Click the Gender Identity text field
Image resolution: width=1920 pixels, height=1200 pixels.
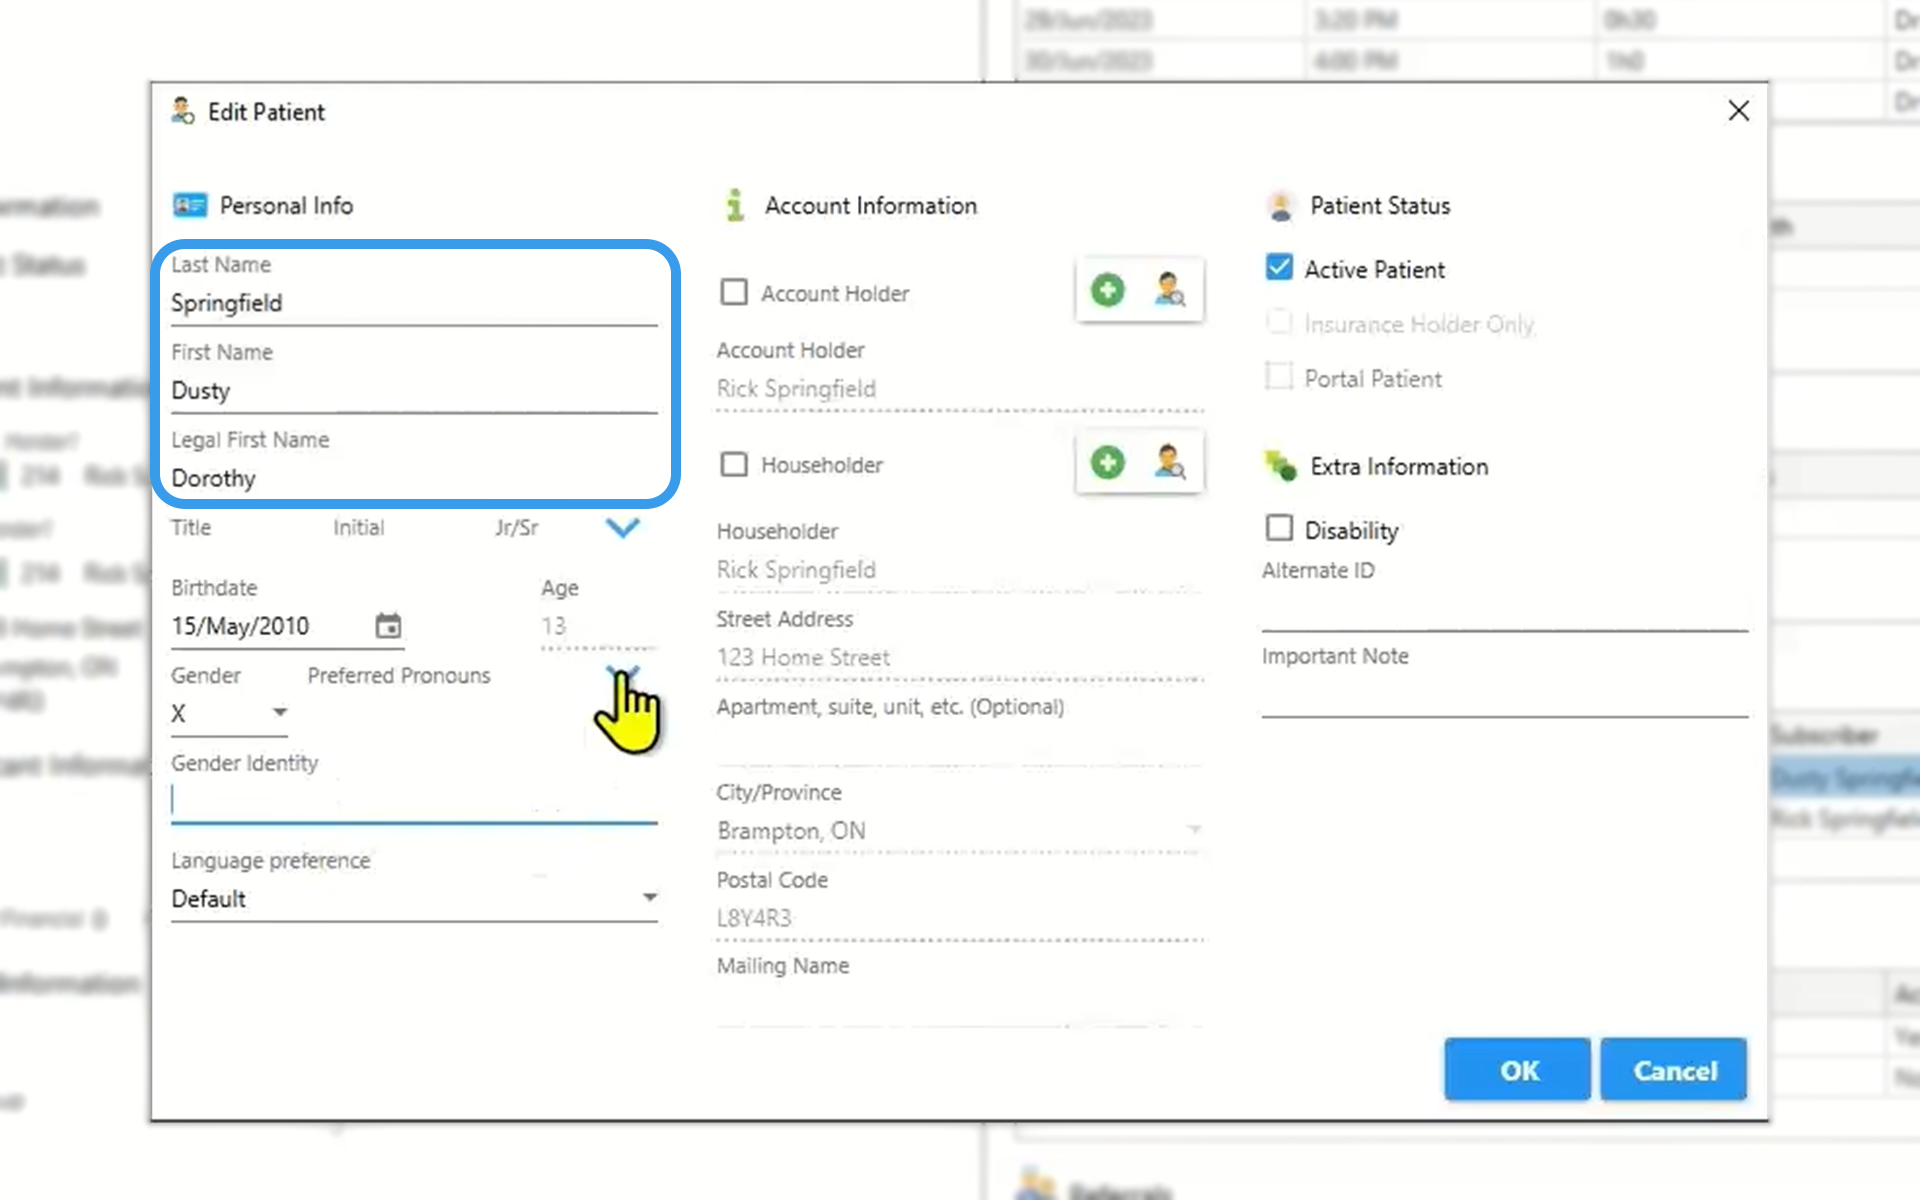tap(413, 801)
